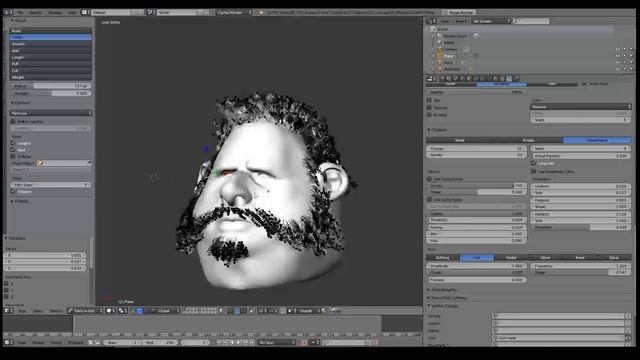Choose the Braid kink type

[x=580, y=258]
